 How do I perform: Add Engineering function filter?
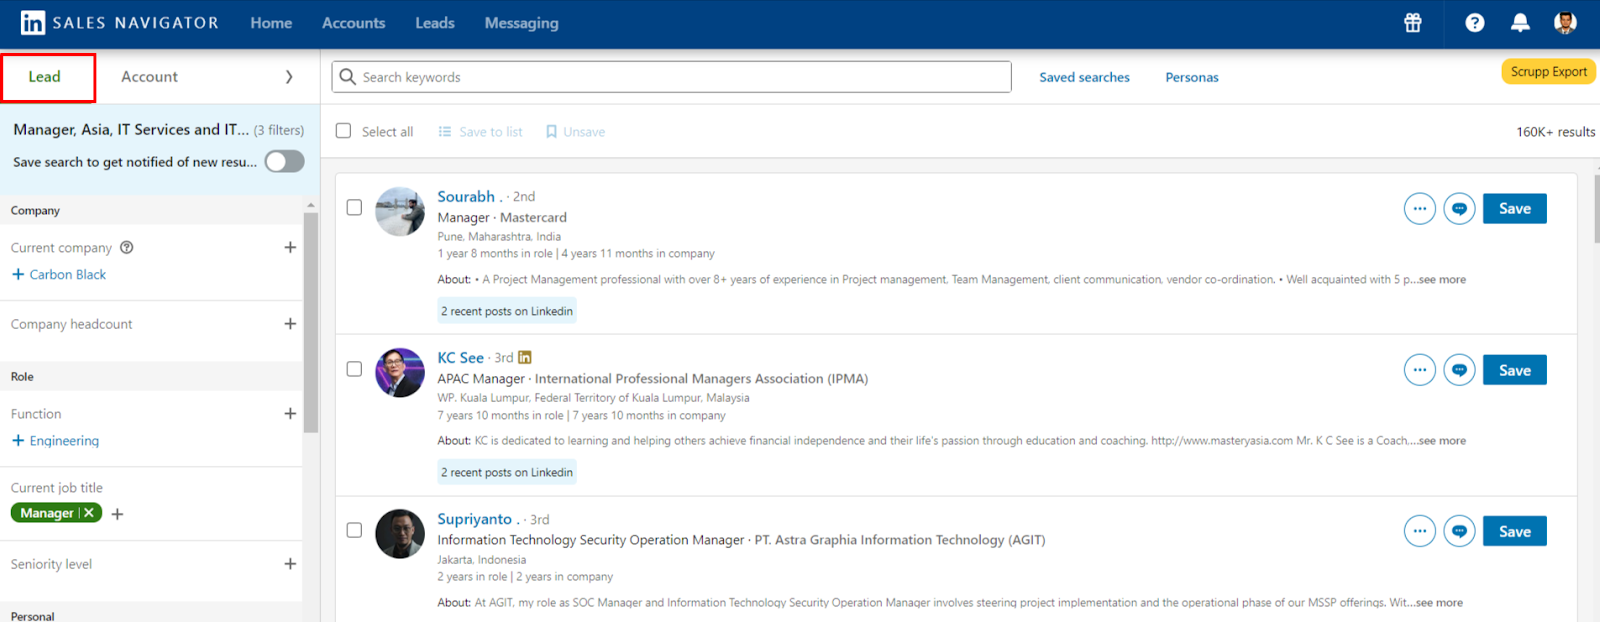coord(55,441)
